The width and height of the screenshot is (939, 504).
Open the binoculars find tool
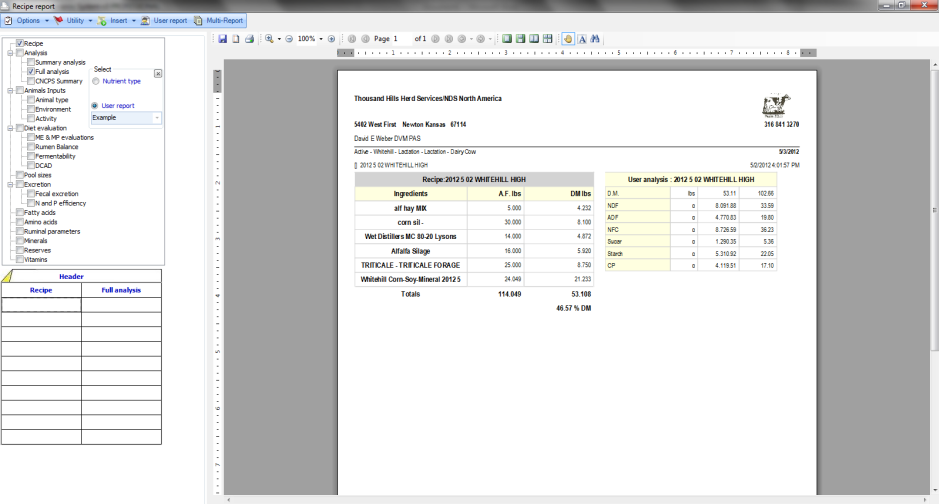[594, 39]
